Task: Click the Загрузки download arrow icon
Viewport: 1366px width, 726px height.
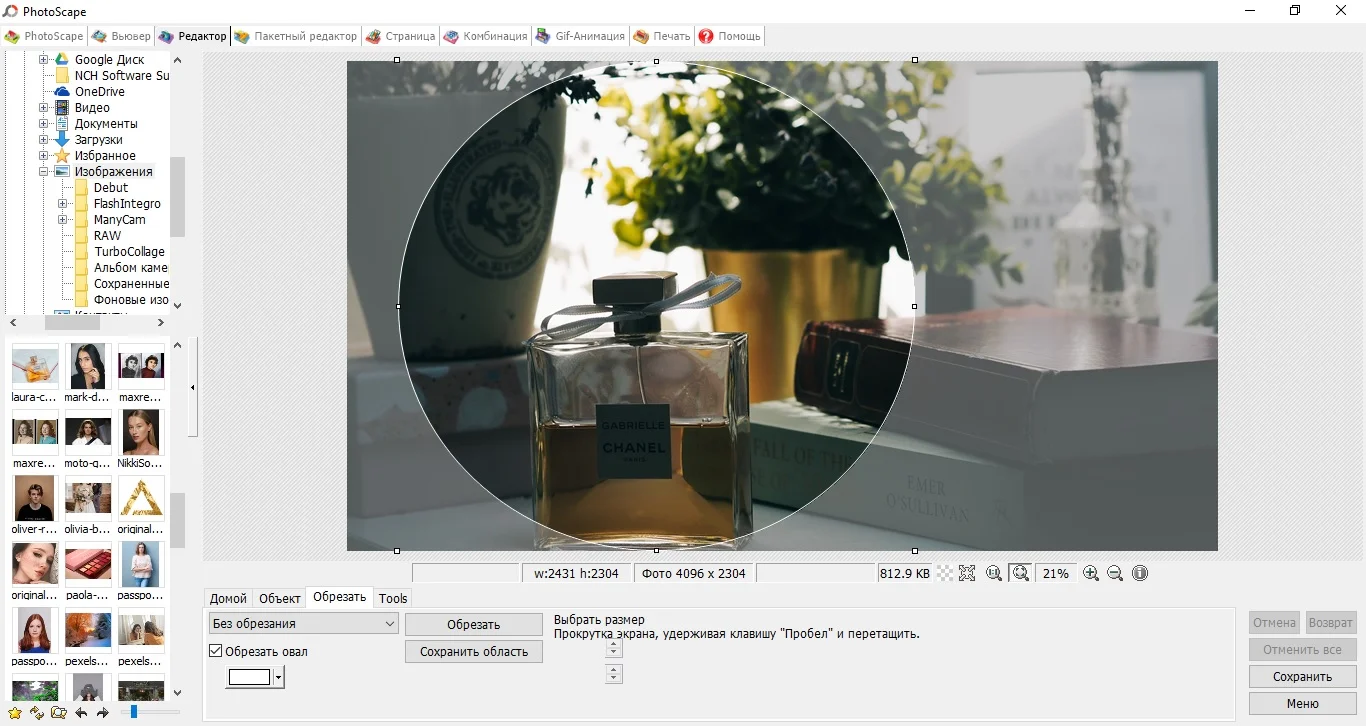Action: click(62, 140)
